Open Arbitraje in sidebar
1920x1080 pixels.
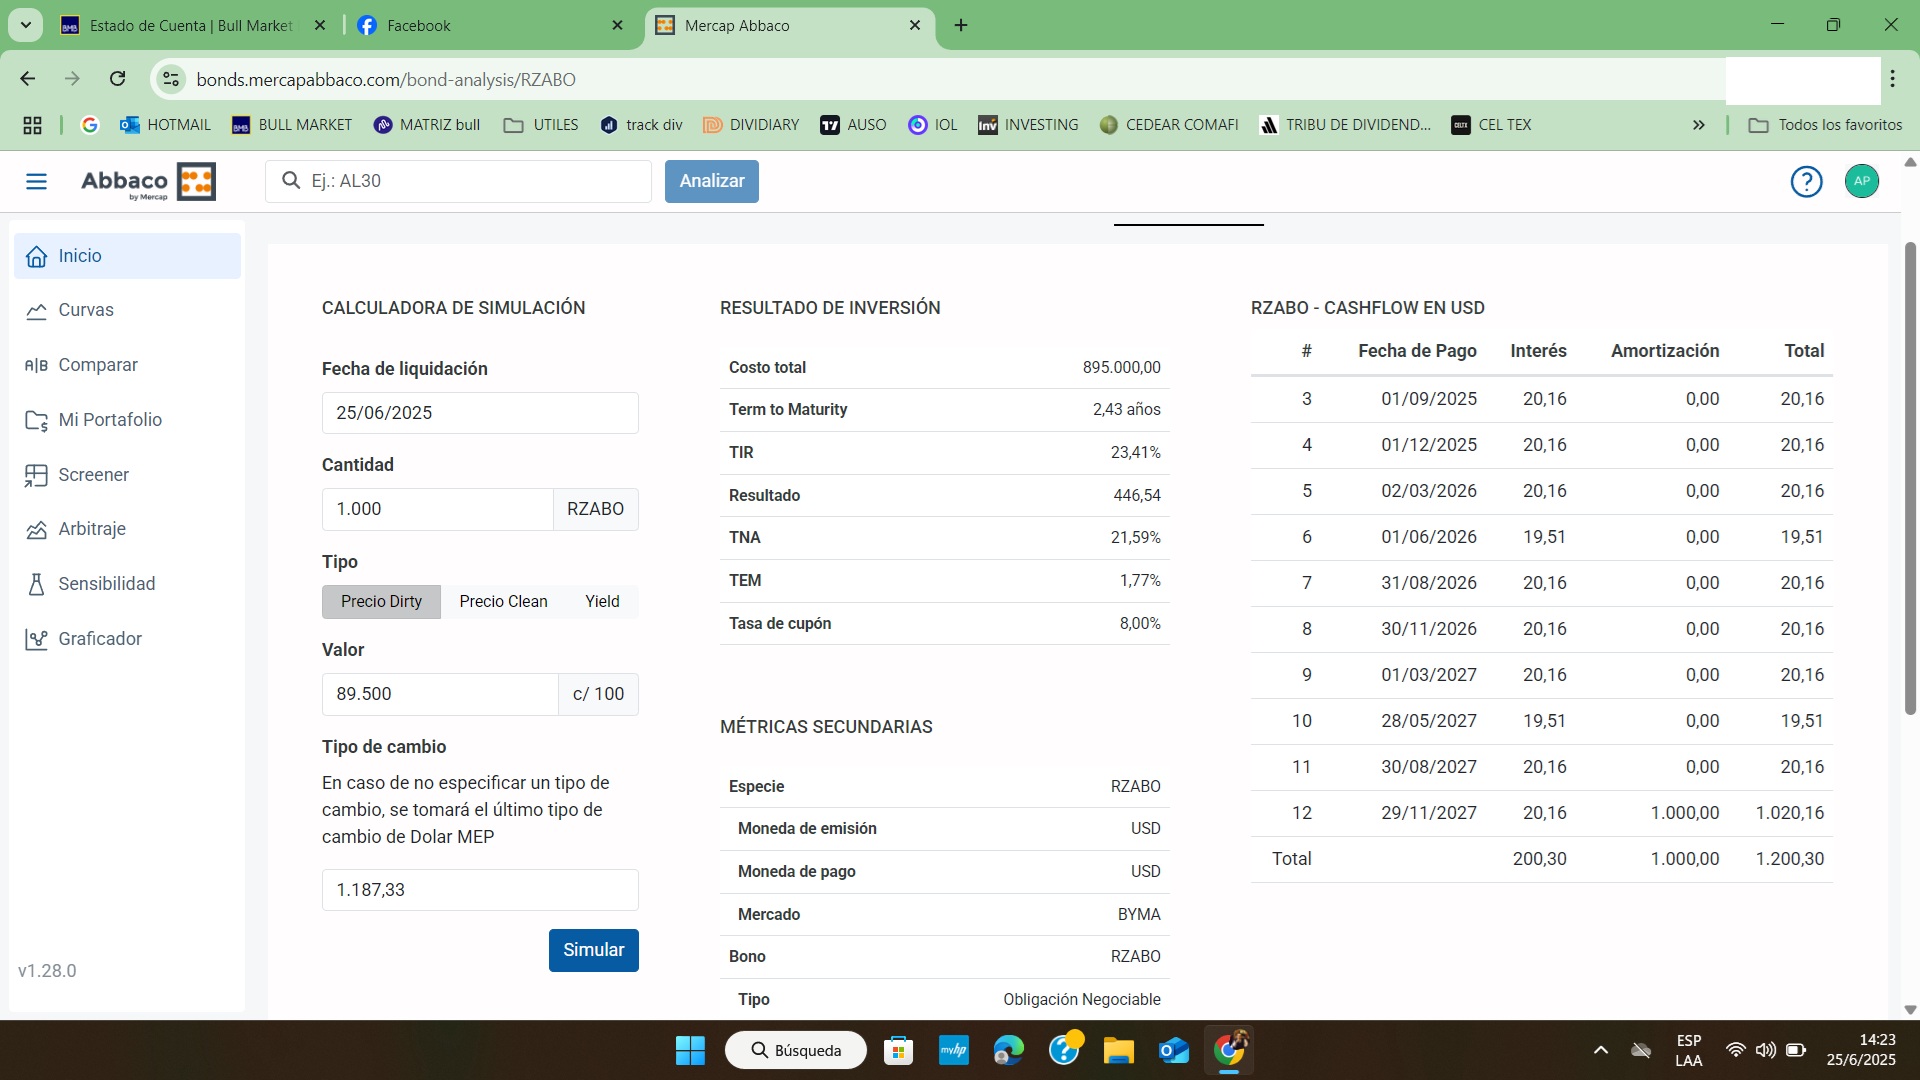pos(92,529)
